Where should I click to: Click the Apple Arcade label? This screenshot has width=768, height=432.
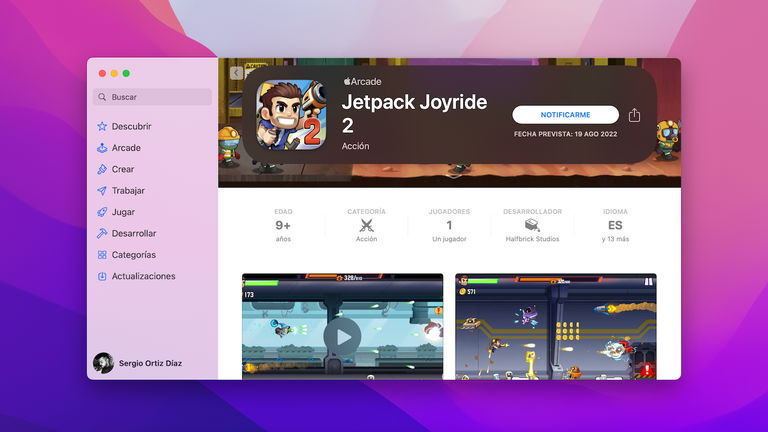[x=362, y=82]
